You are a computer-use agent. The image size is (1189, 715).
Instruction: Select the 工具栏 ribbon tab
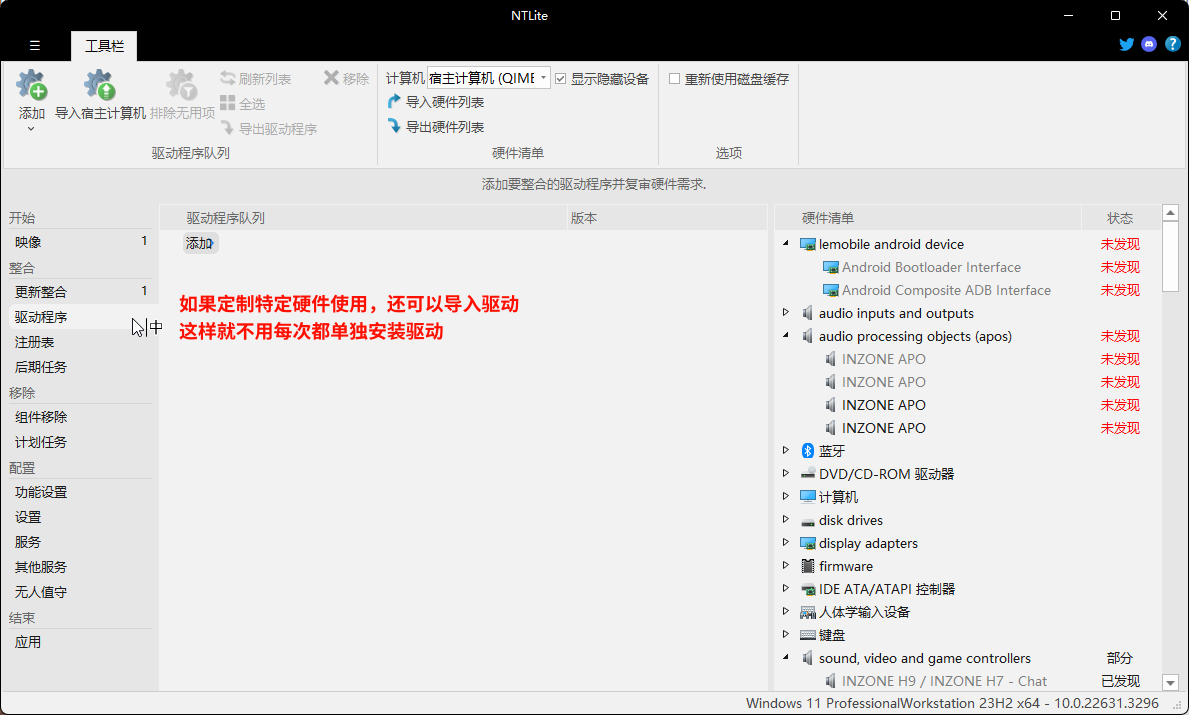(x=104, y=46)
